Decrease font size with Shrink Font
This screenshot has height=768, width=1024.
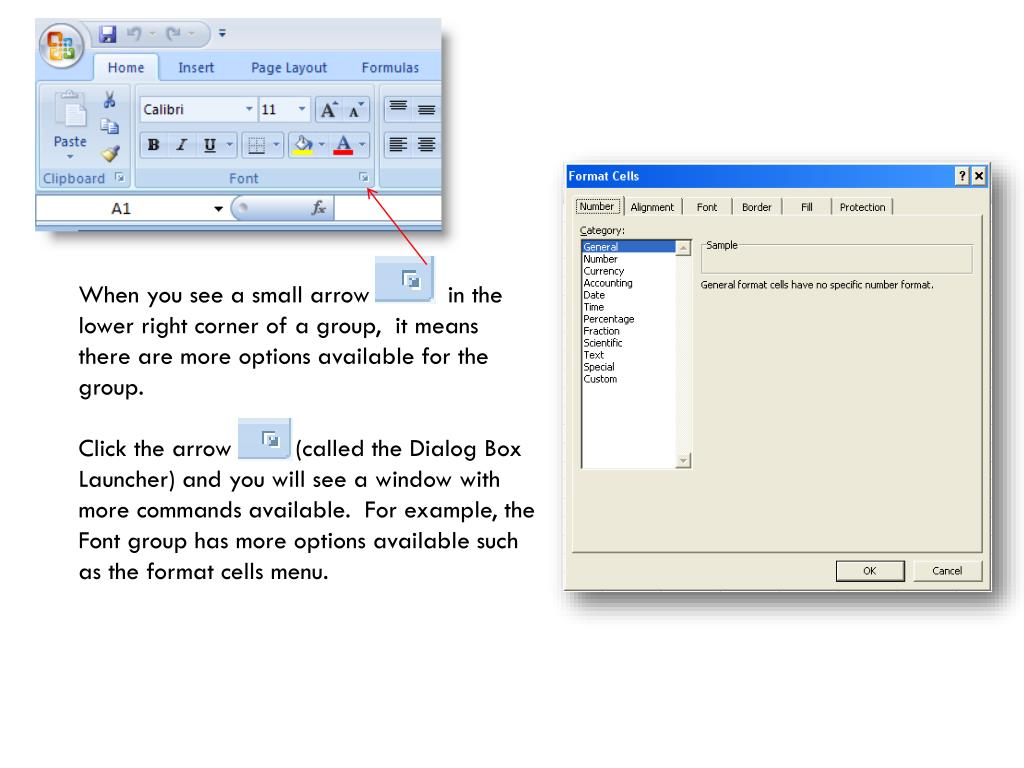tap(356, 110)
